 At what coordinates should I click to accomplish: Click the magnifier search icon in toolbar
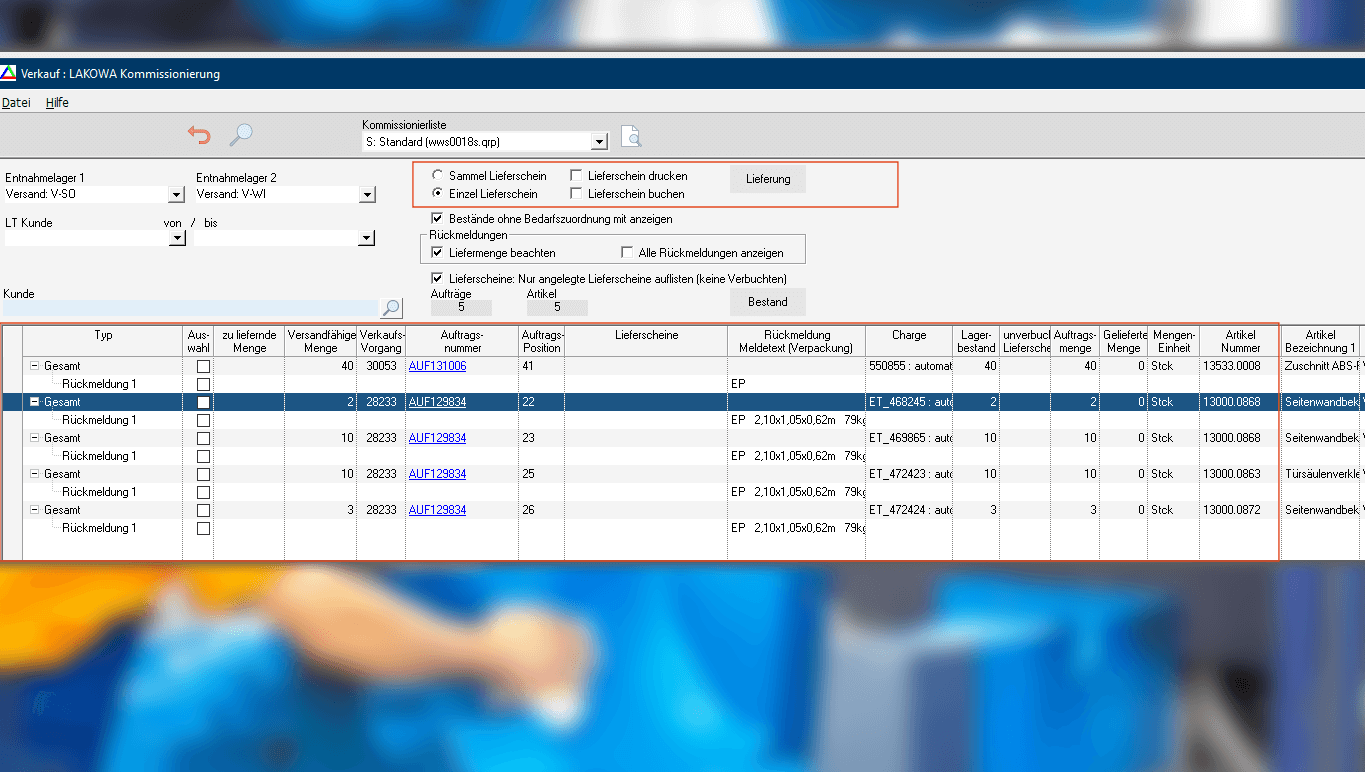point(241,135)
